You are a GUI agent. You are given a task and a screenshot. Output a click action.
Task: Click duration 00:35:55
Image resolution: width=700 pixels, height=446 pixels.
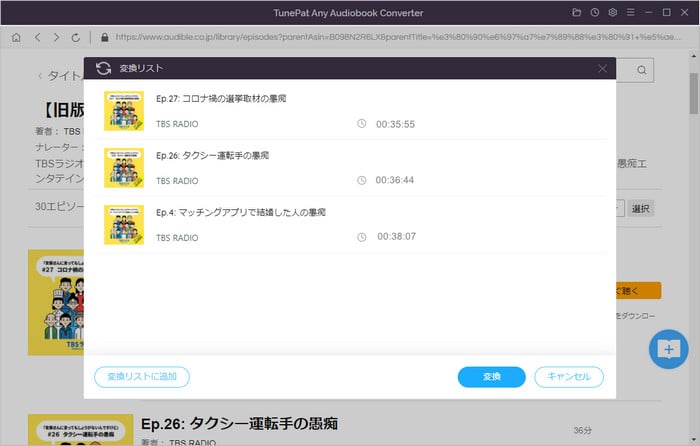tap(395, 124)
